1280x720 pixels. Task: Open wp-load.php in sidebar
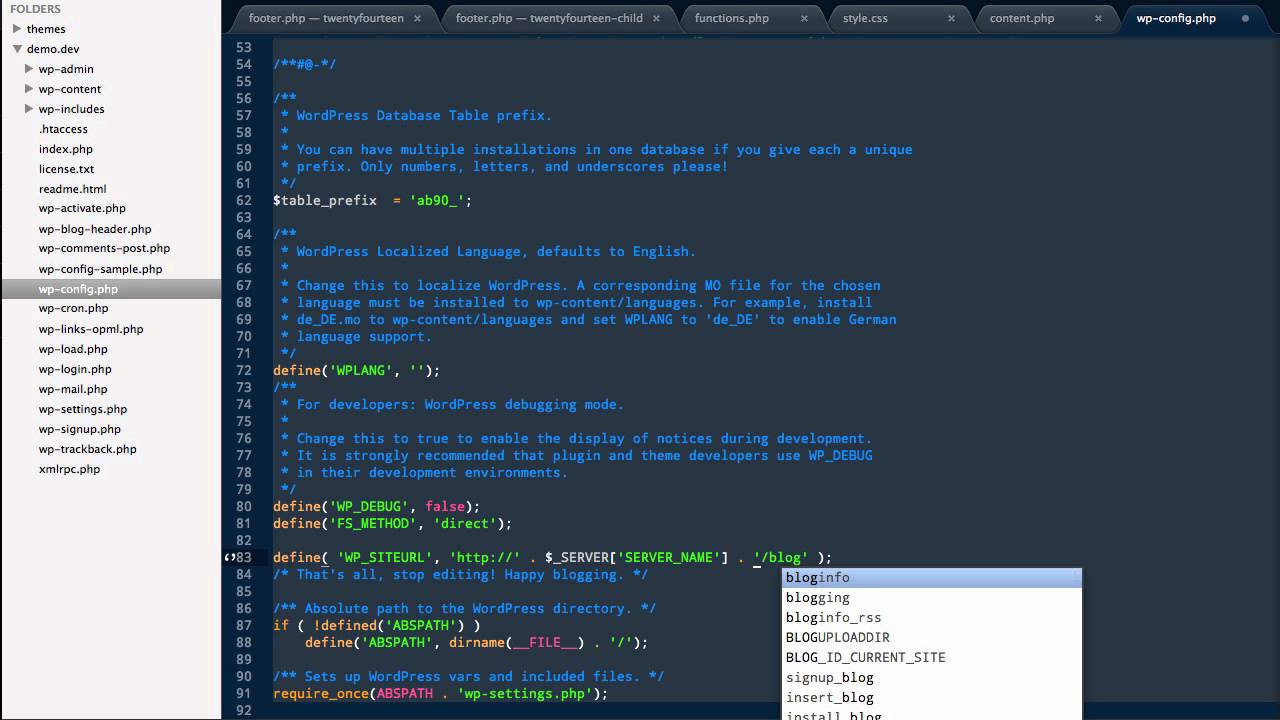(73, 349)
